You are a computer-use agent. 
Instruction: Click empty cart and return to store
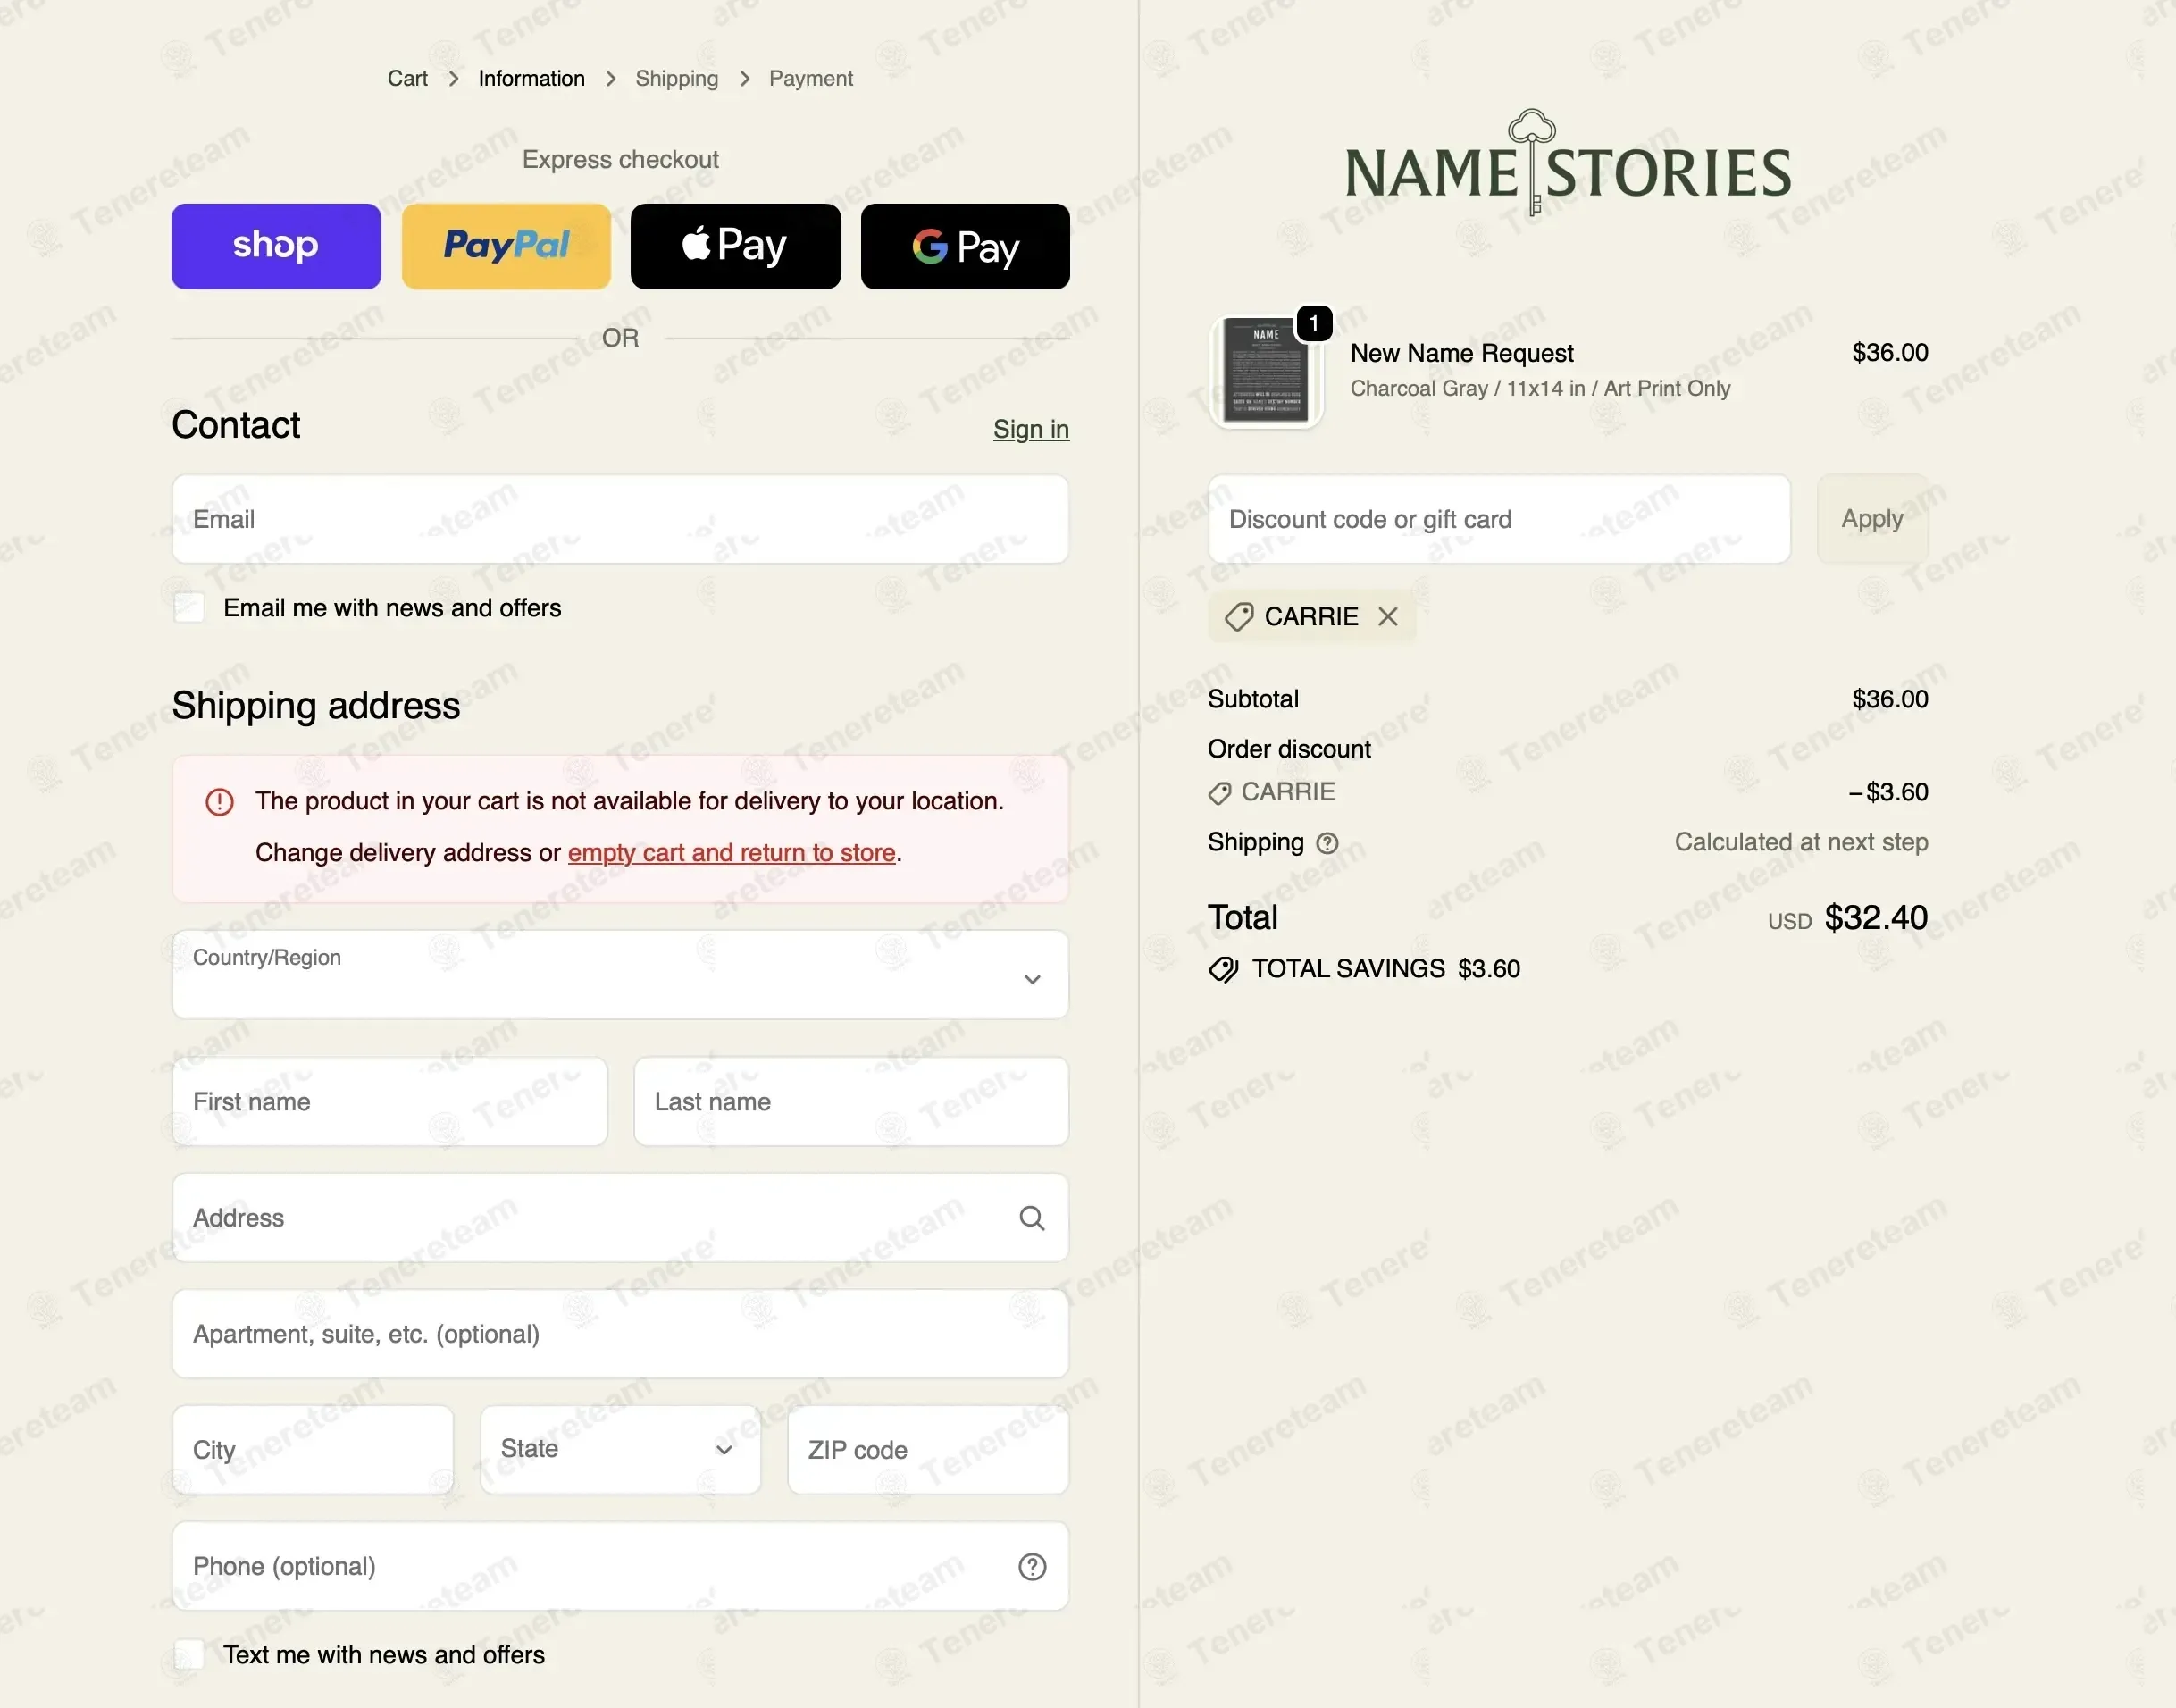731,852
